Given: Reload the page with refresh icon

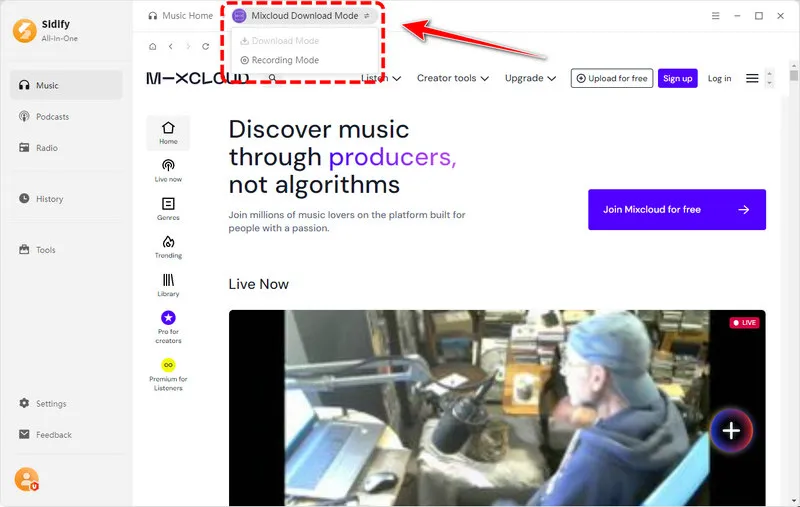Looking at the screenshot, I should (x=206, y=46).
